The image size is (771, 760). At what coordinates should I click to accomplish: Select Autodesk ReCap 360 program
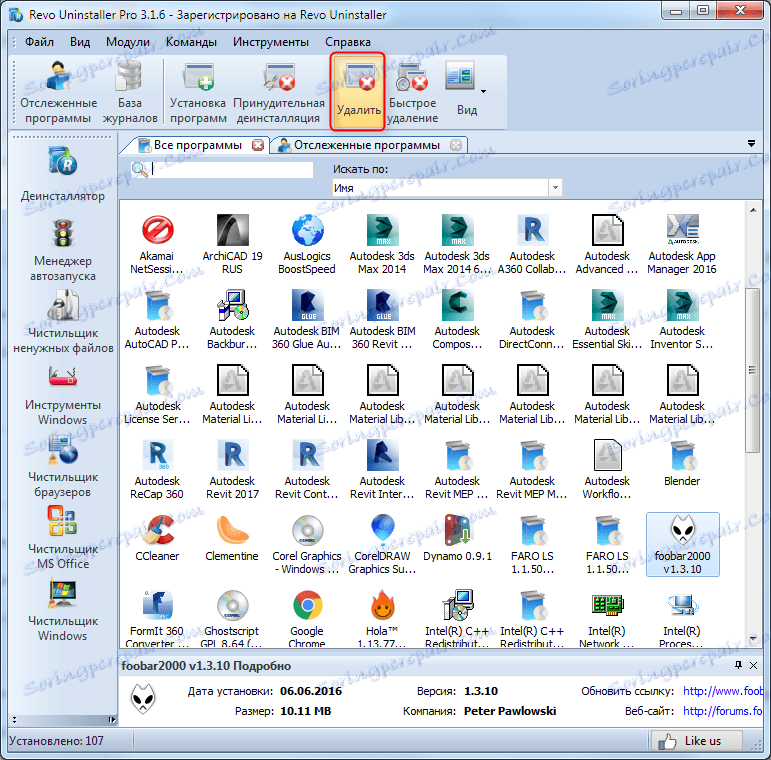tap(157, 469)
